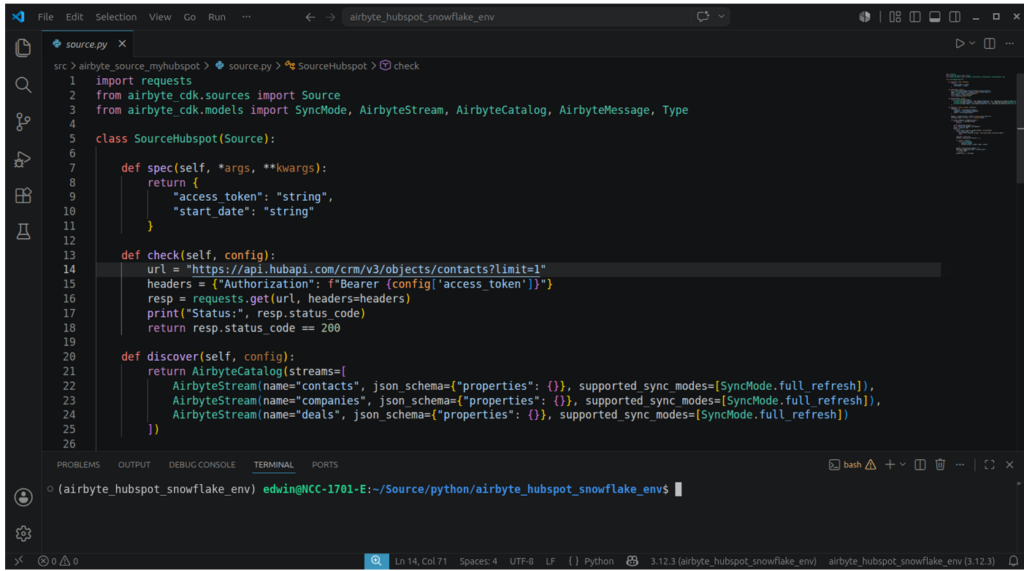Open the Accounts menu icon
Screen dimensions: 1024x571
point(24,497)
